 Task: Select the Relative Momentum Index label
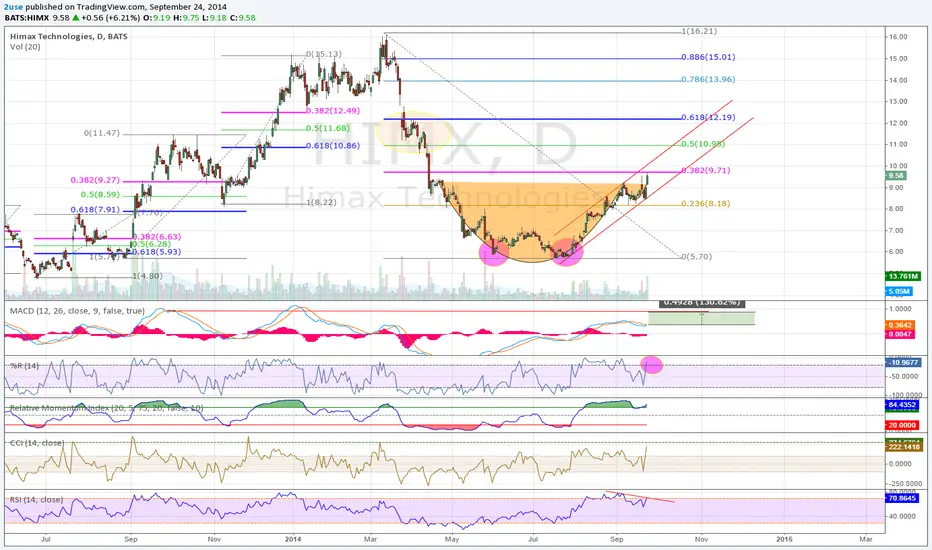[106, 408]
